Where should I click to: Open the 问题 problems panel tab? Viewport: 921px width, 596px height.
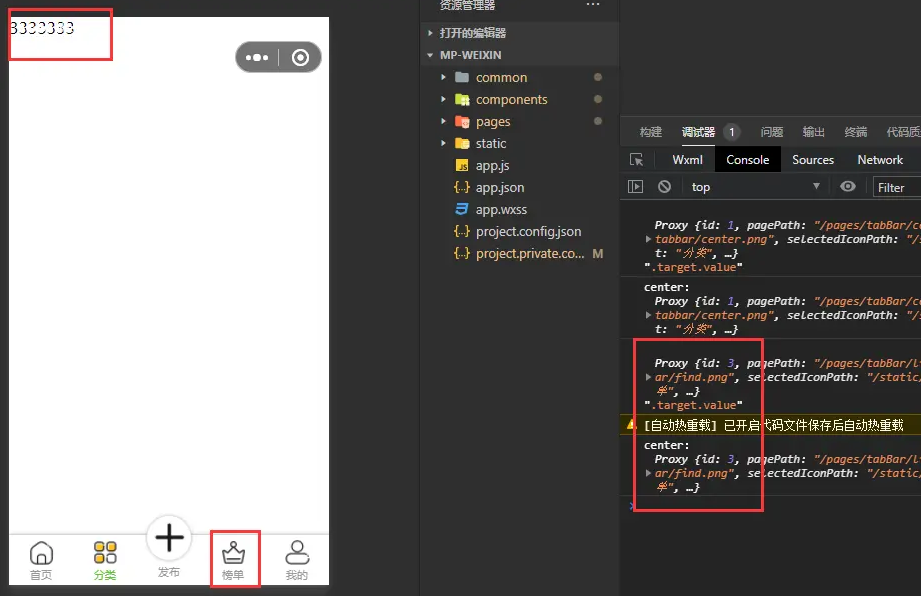(771, 132)
